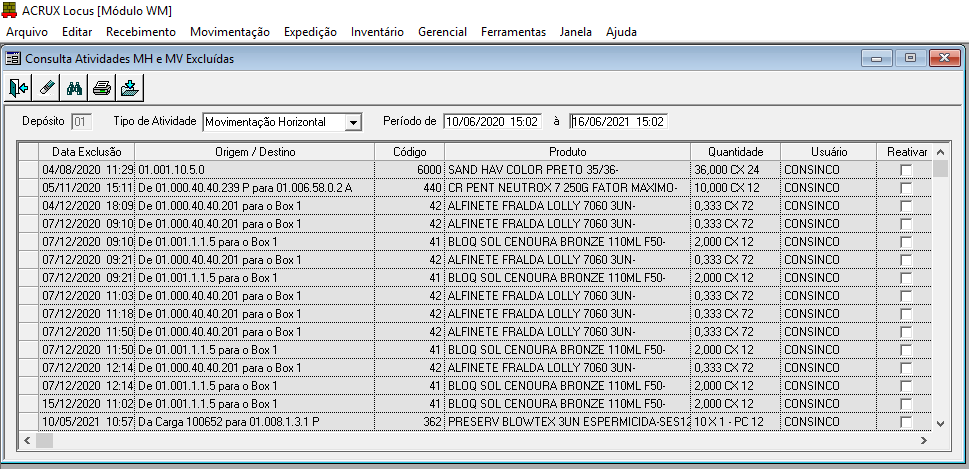Click the horizontal scrollbar thumb
Screen dimensions: 969x469
point(44,441)
